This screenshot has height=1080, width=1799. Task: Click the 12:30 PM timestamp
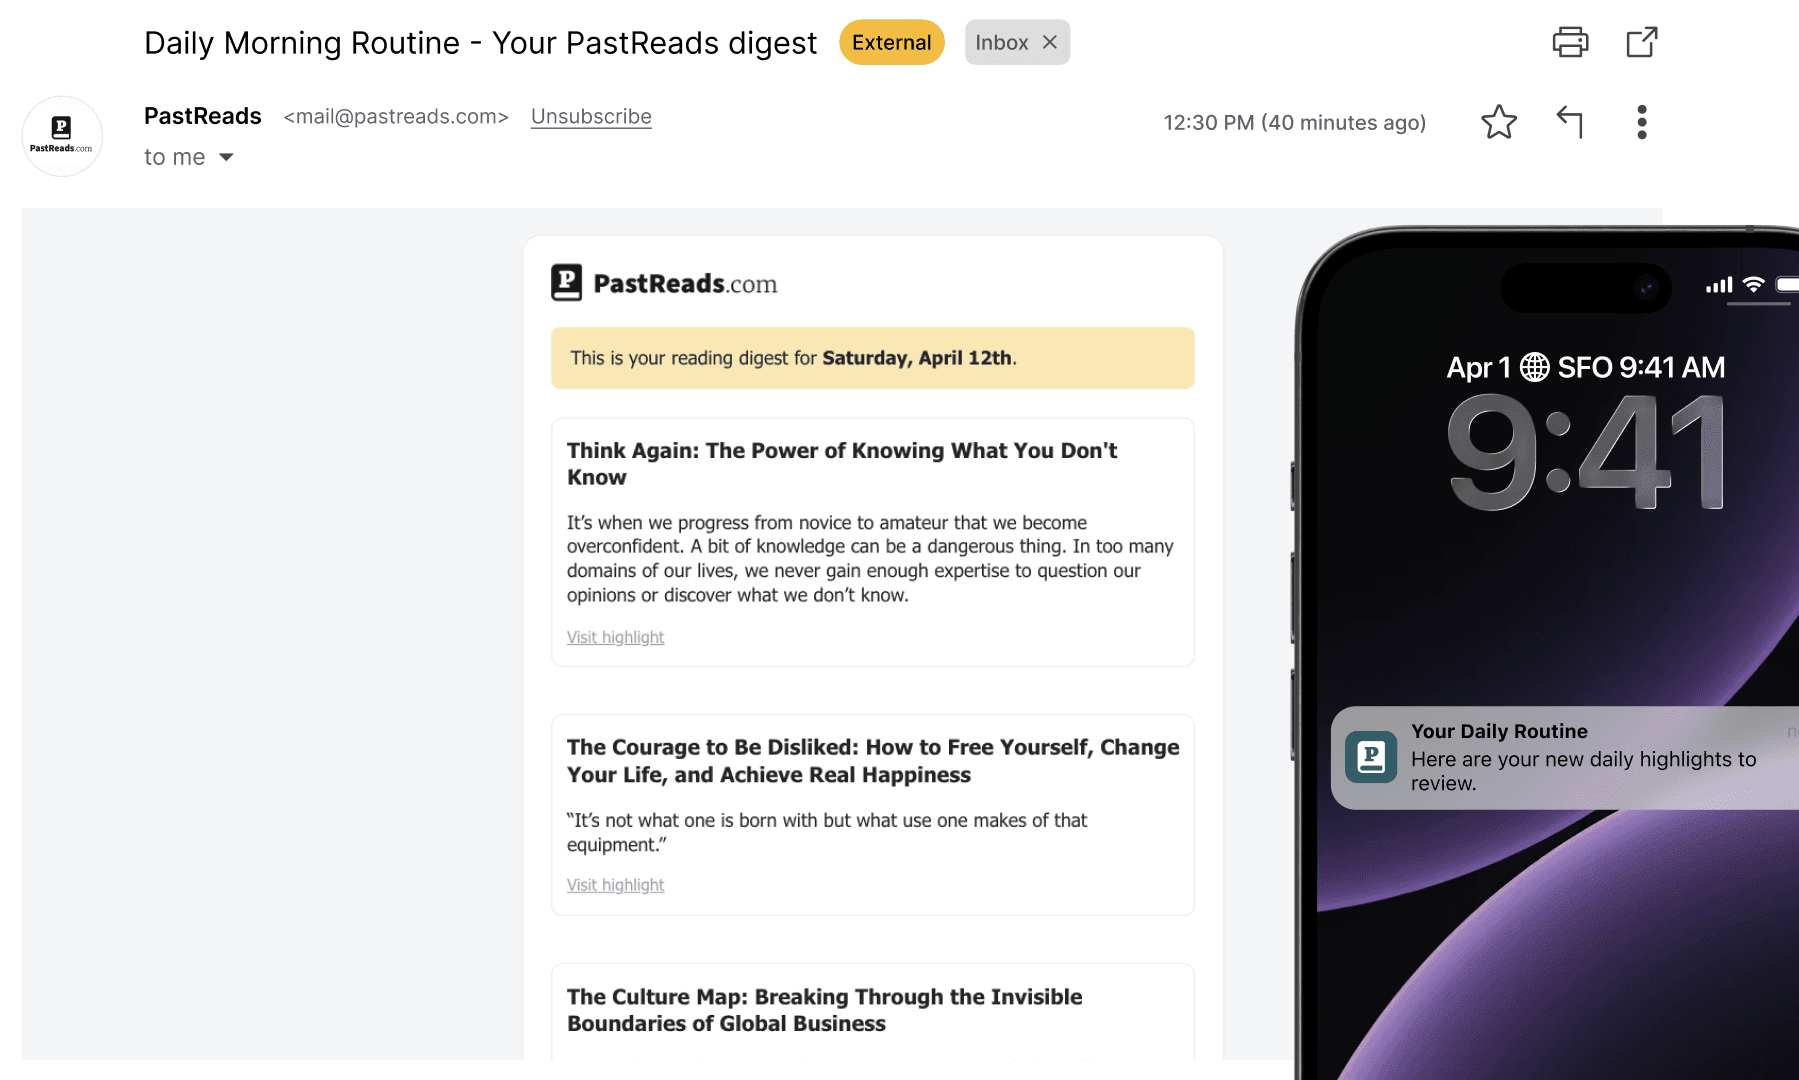pos(1295,122)
